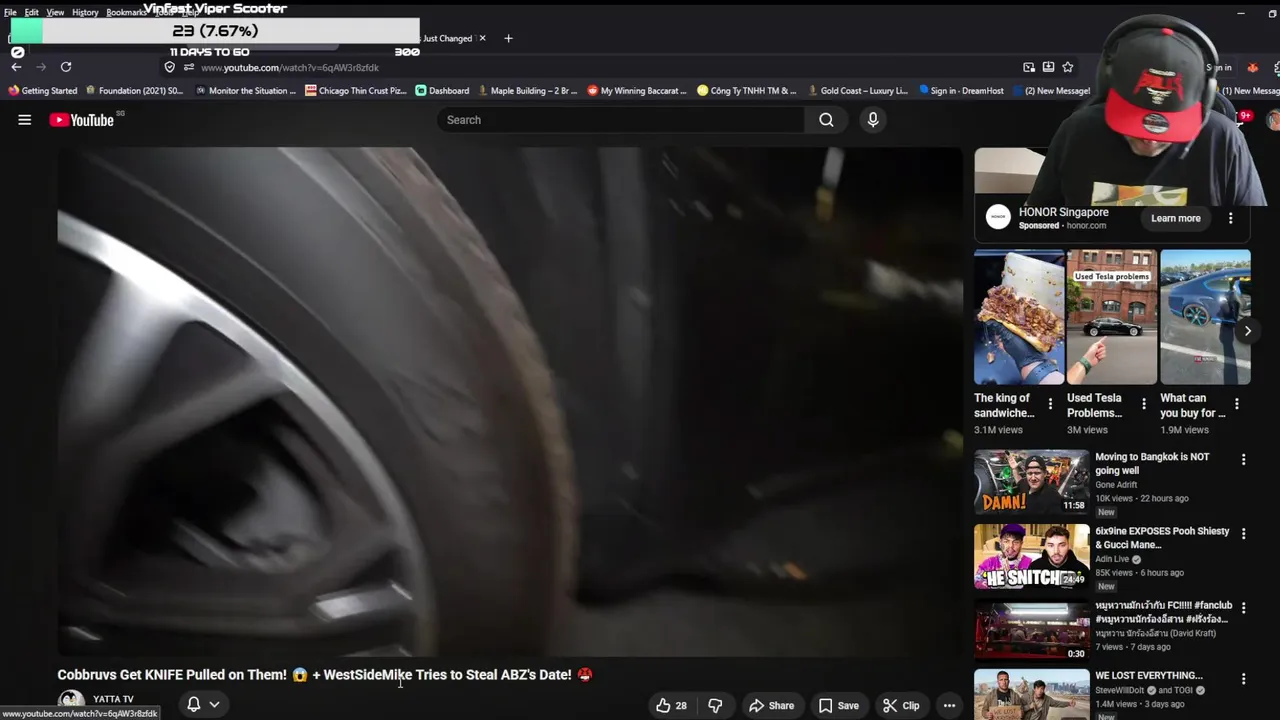Open the View menu
Image resolution: width=1280 pixels, height=720 pixels.
pyautogui.click(x=55, y=12)
